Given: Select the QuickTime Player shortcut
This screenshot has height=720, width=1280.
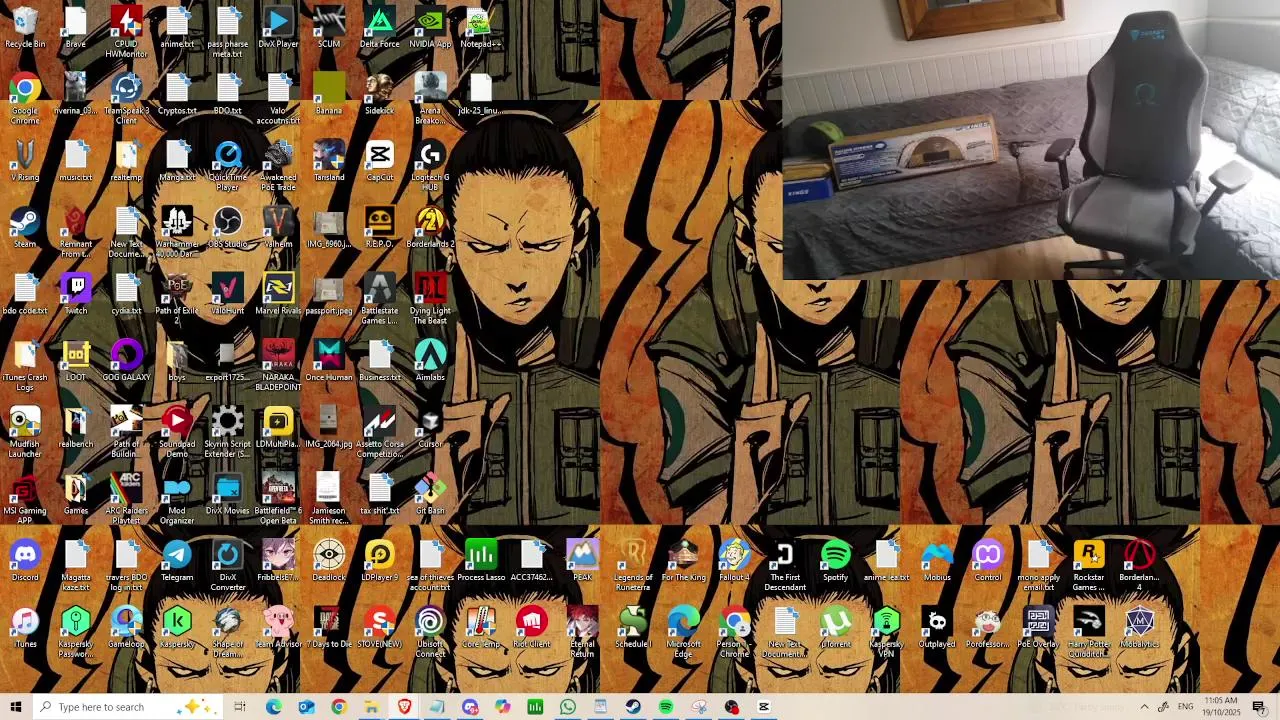Looking at the screenshot, I should 228,166.
